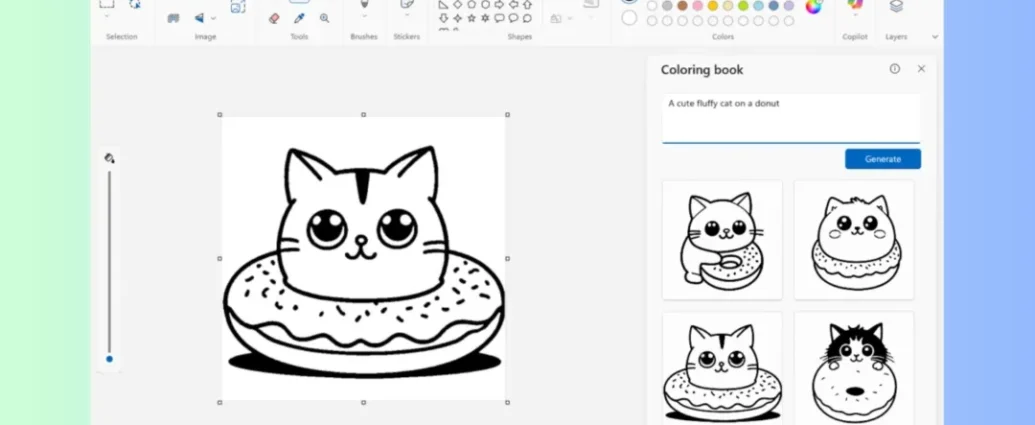Click the Shape fill icon
The height and width of the screenshot is (425, 1035).
pos(556,18)
